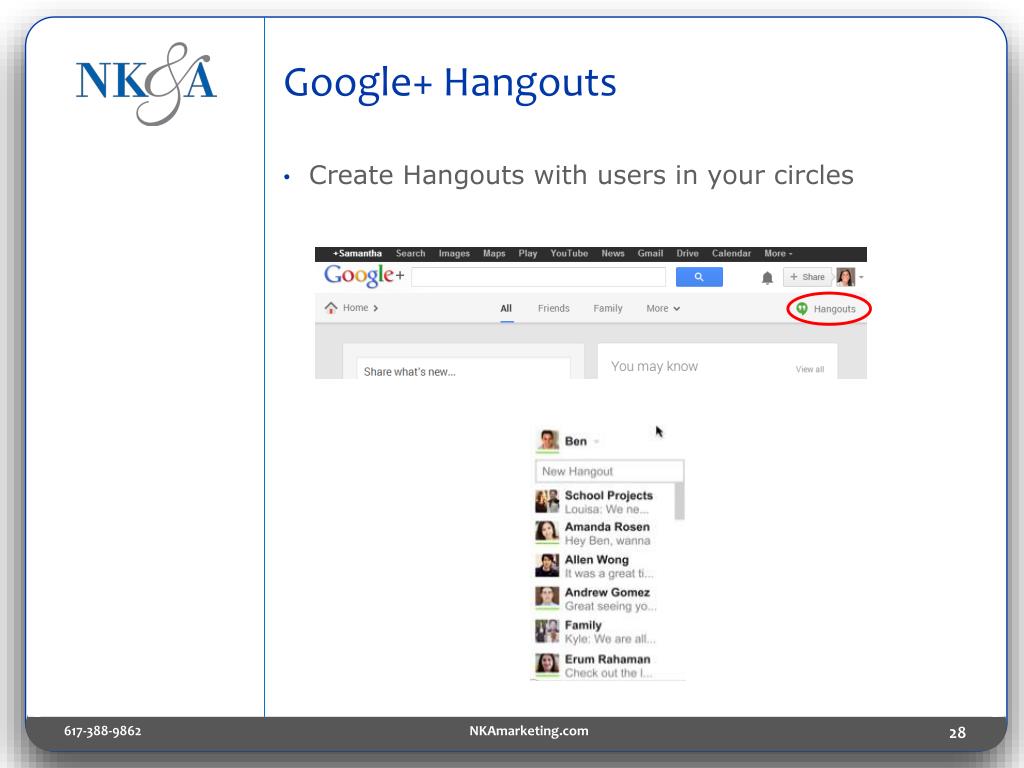The image size is (1024, 768).
Task: Open the School Projects conversation
Action: [604, 502]
